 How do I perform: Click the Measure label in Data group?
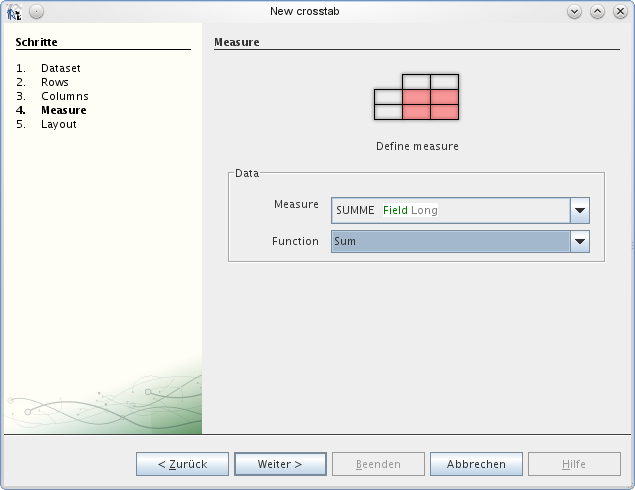coord(296,204)
